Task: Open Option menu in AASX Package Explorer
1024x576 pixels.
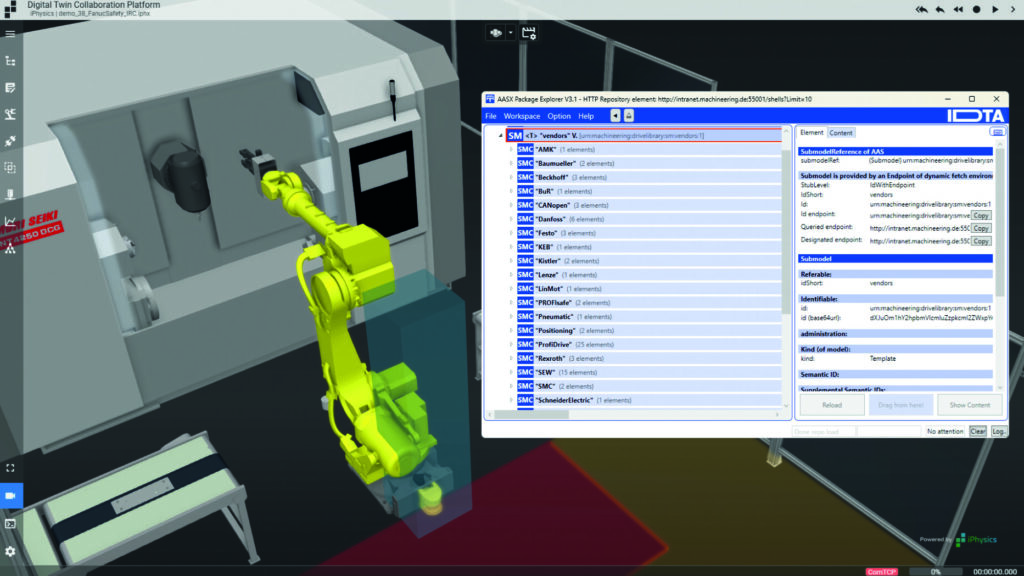Action: (559, 116)
